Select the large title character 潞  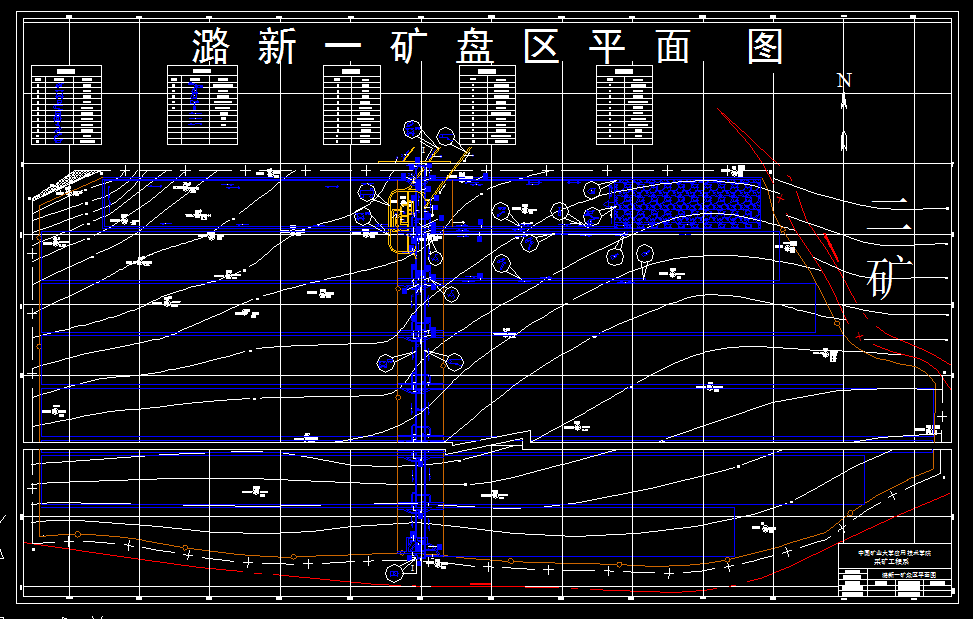211,47
